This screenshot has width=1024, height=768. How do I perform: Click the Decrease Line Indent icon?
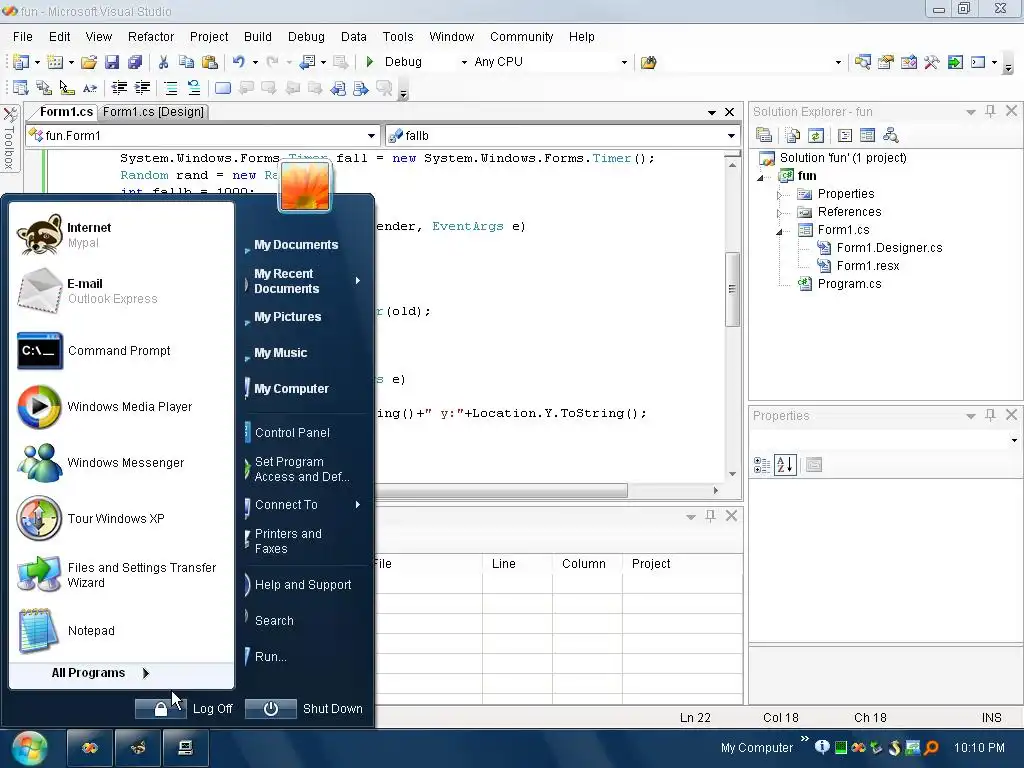[x=119, y=88]
